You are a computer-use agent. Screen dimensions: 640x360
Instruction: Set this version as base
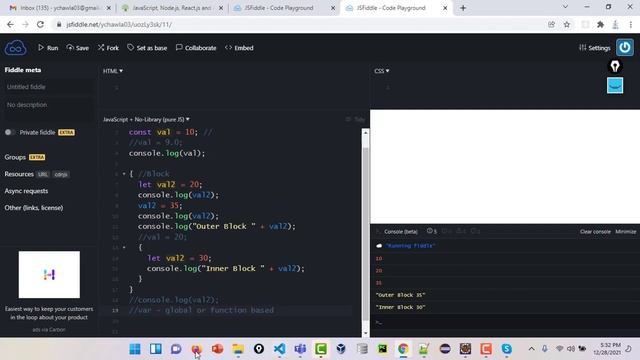(x=147, y=48)
